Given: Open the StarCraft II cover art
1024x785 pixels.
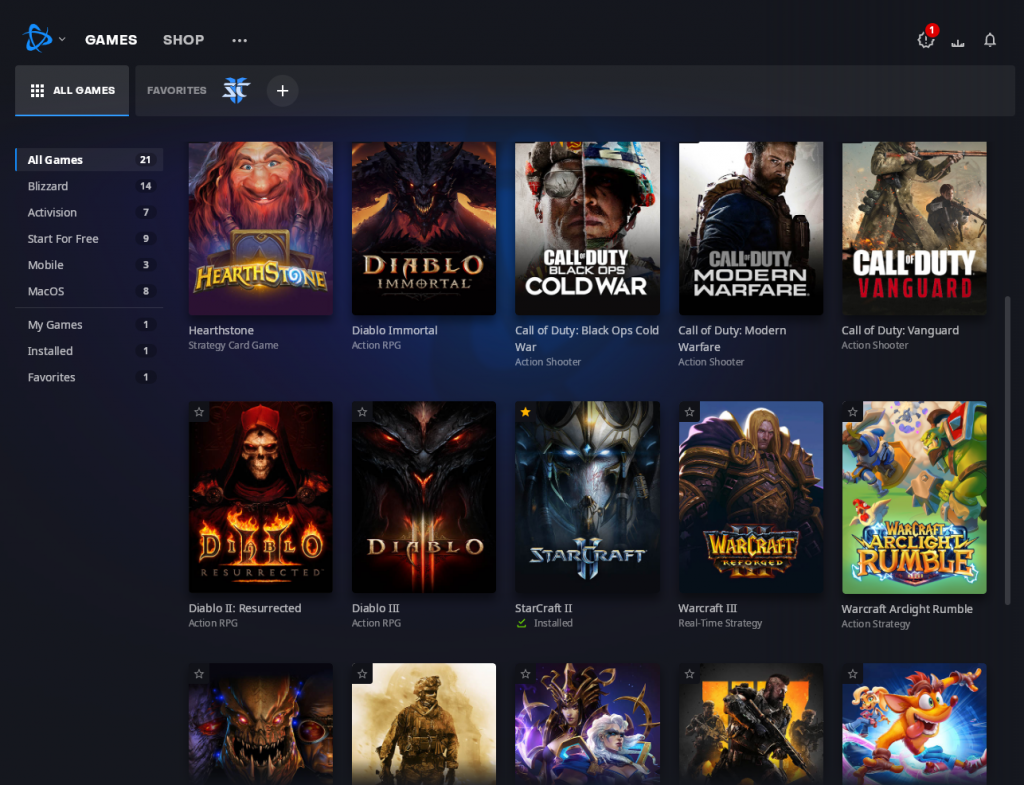Looking at the screenshot, I should click(x=587, y=497).
